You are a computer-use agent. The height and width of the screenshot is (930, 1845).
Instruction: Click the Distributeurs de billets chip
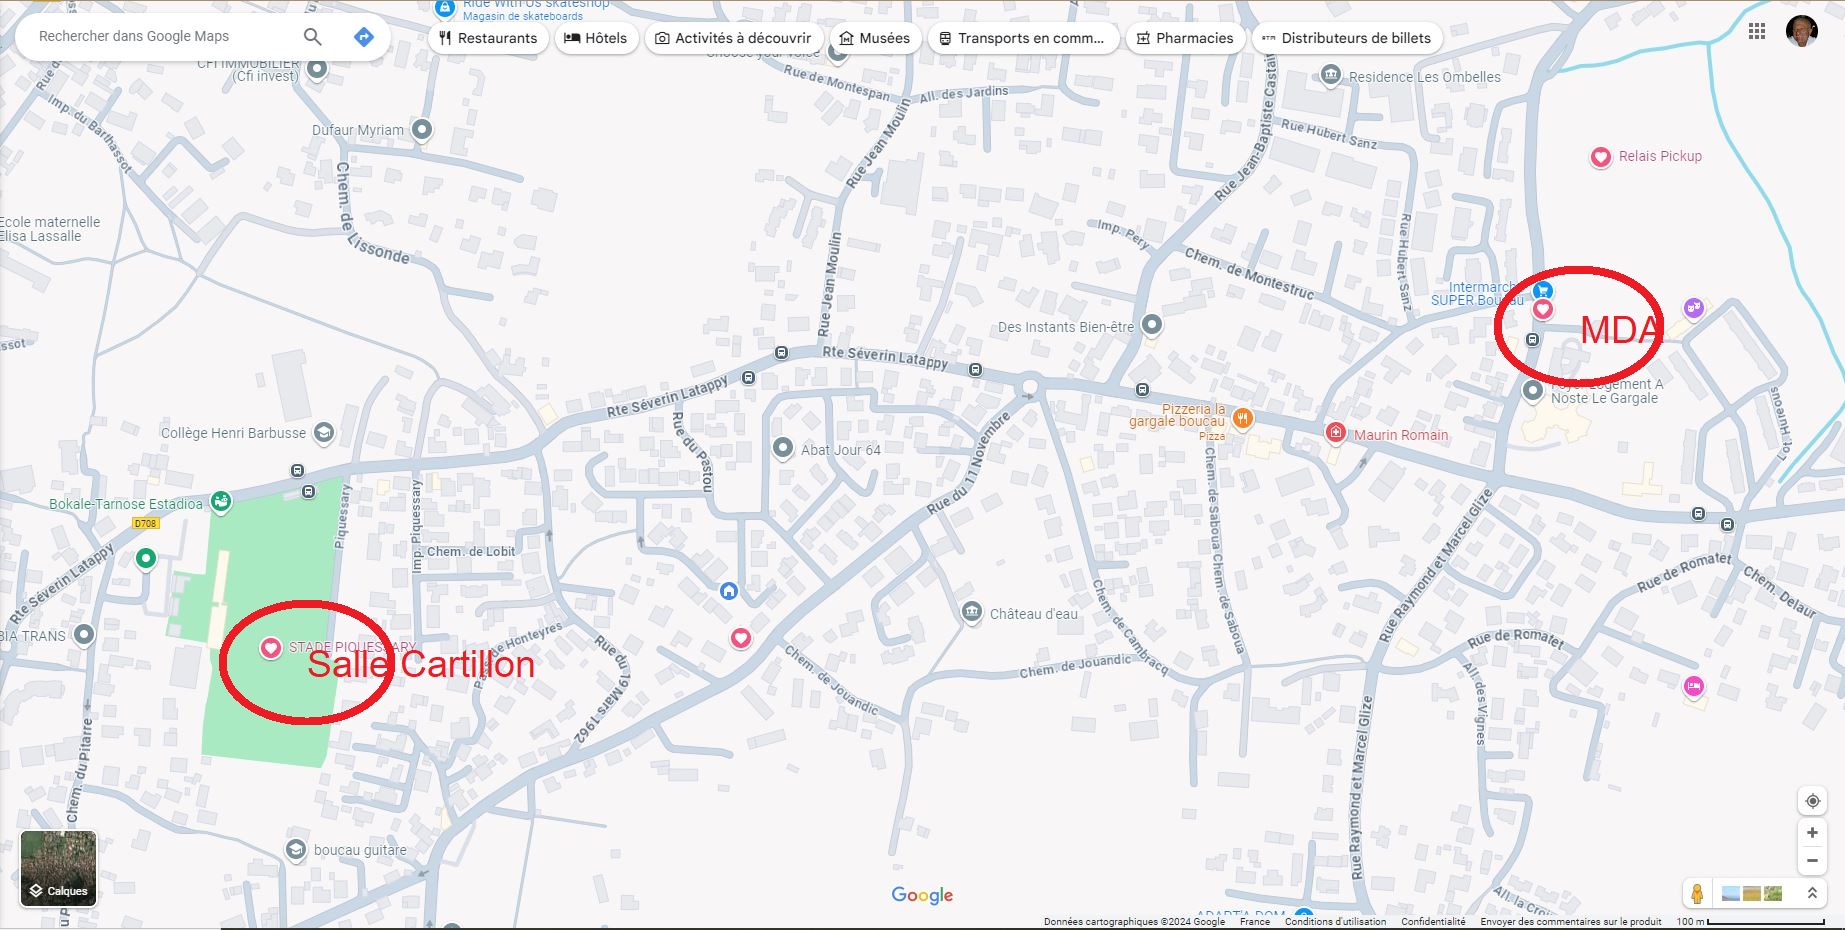click(x=1346, y=38)
